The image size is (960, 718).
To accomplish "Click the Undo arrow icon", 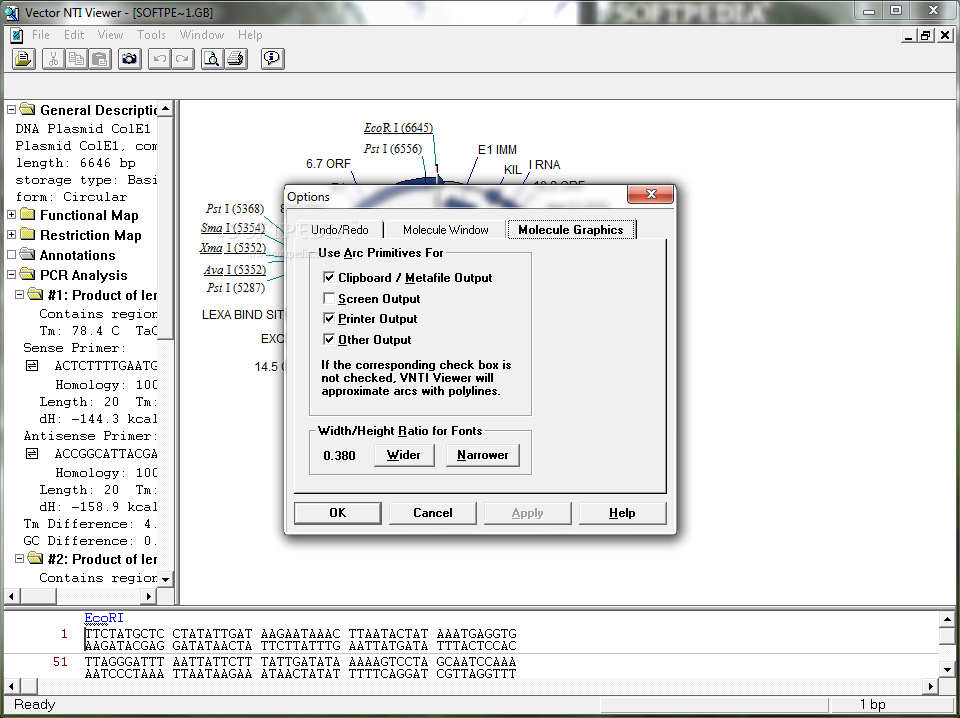I will point(158,58).
